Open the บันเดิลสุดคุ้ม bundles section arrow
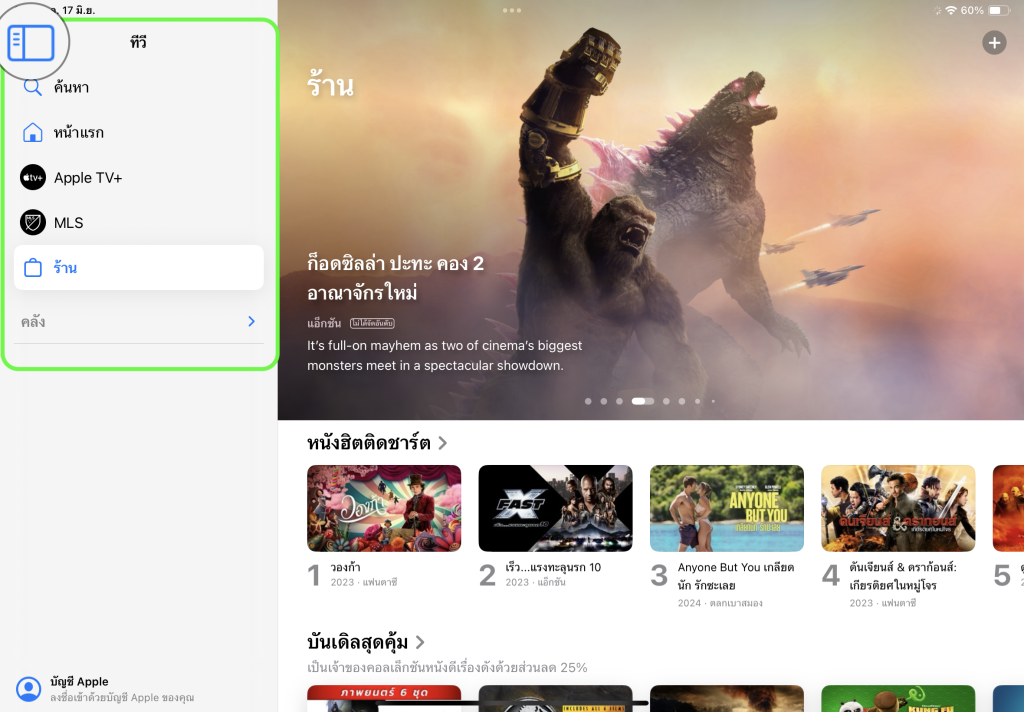The width and height of the screenshot is (1024, 712). 420,642
